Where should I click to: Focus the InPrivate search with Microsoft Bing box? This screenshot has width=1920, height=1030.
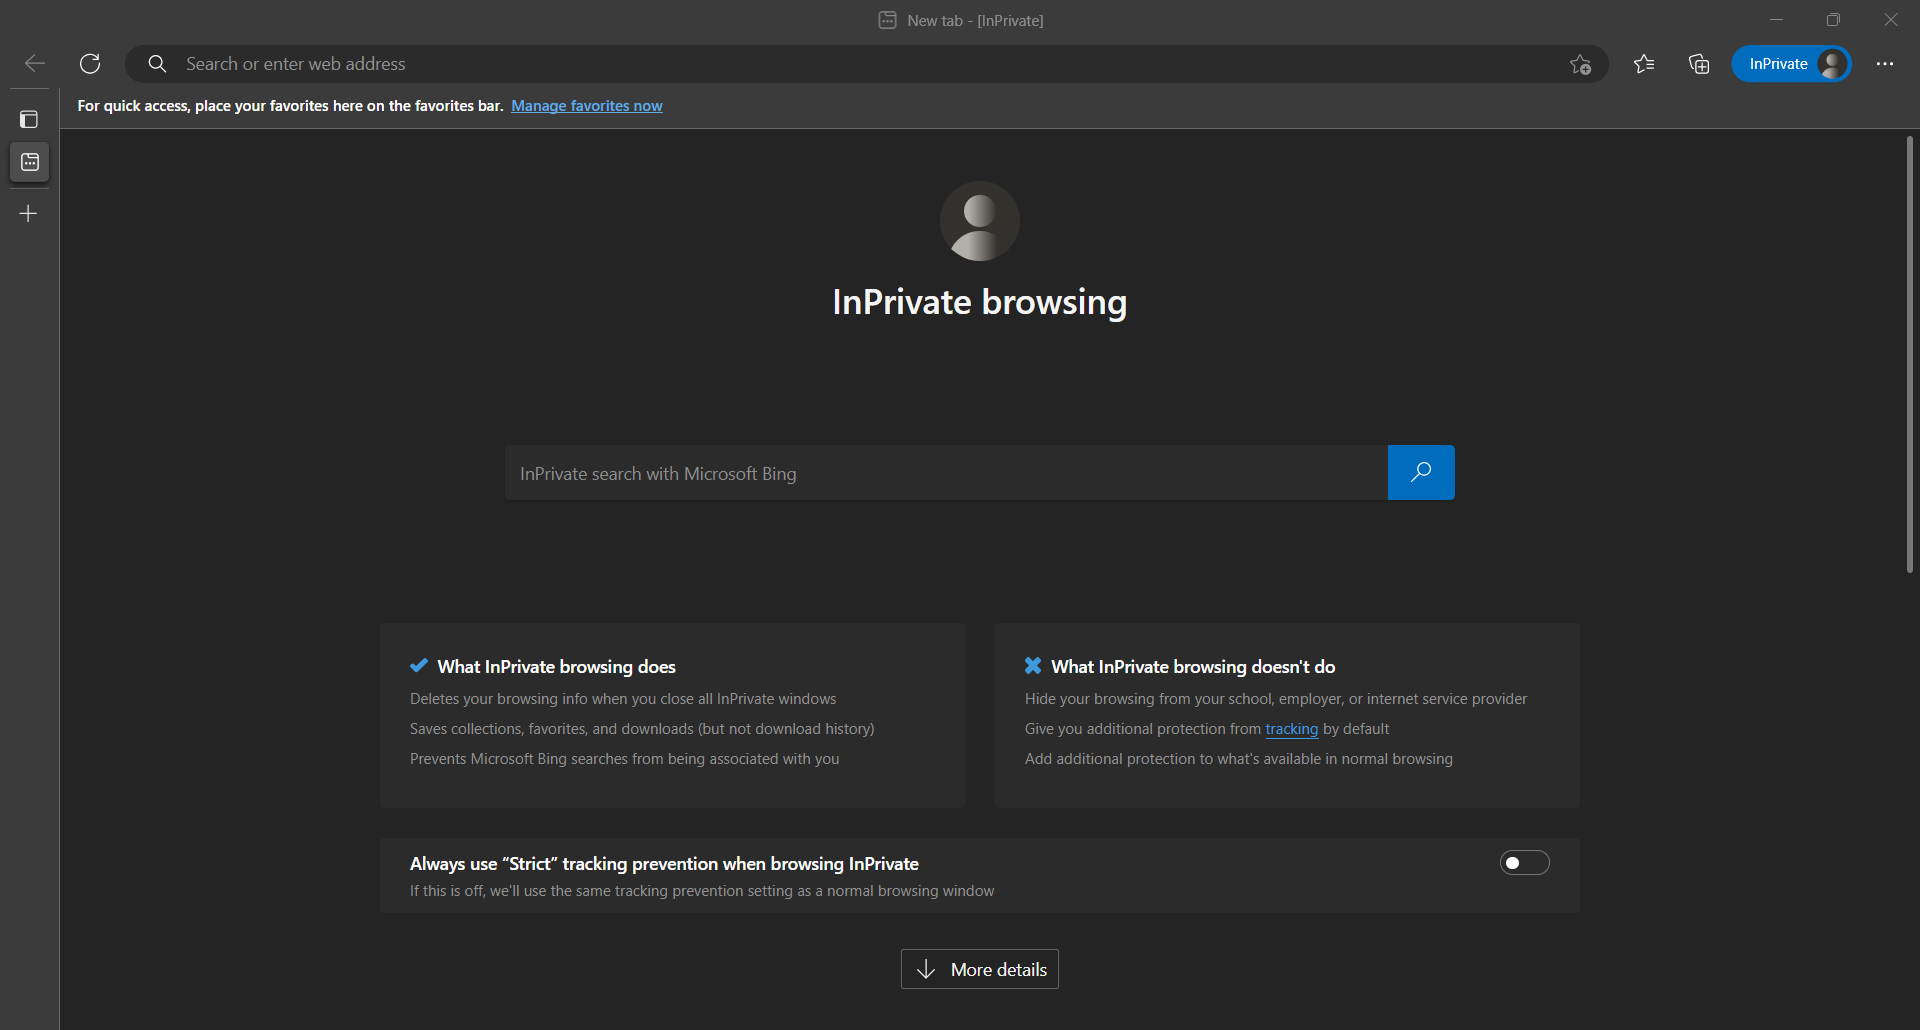(946, 473)
